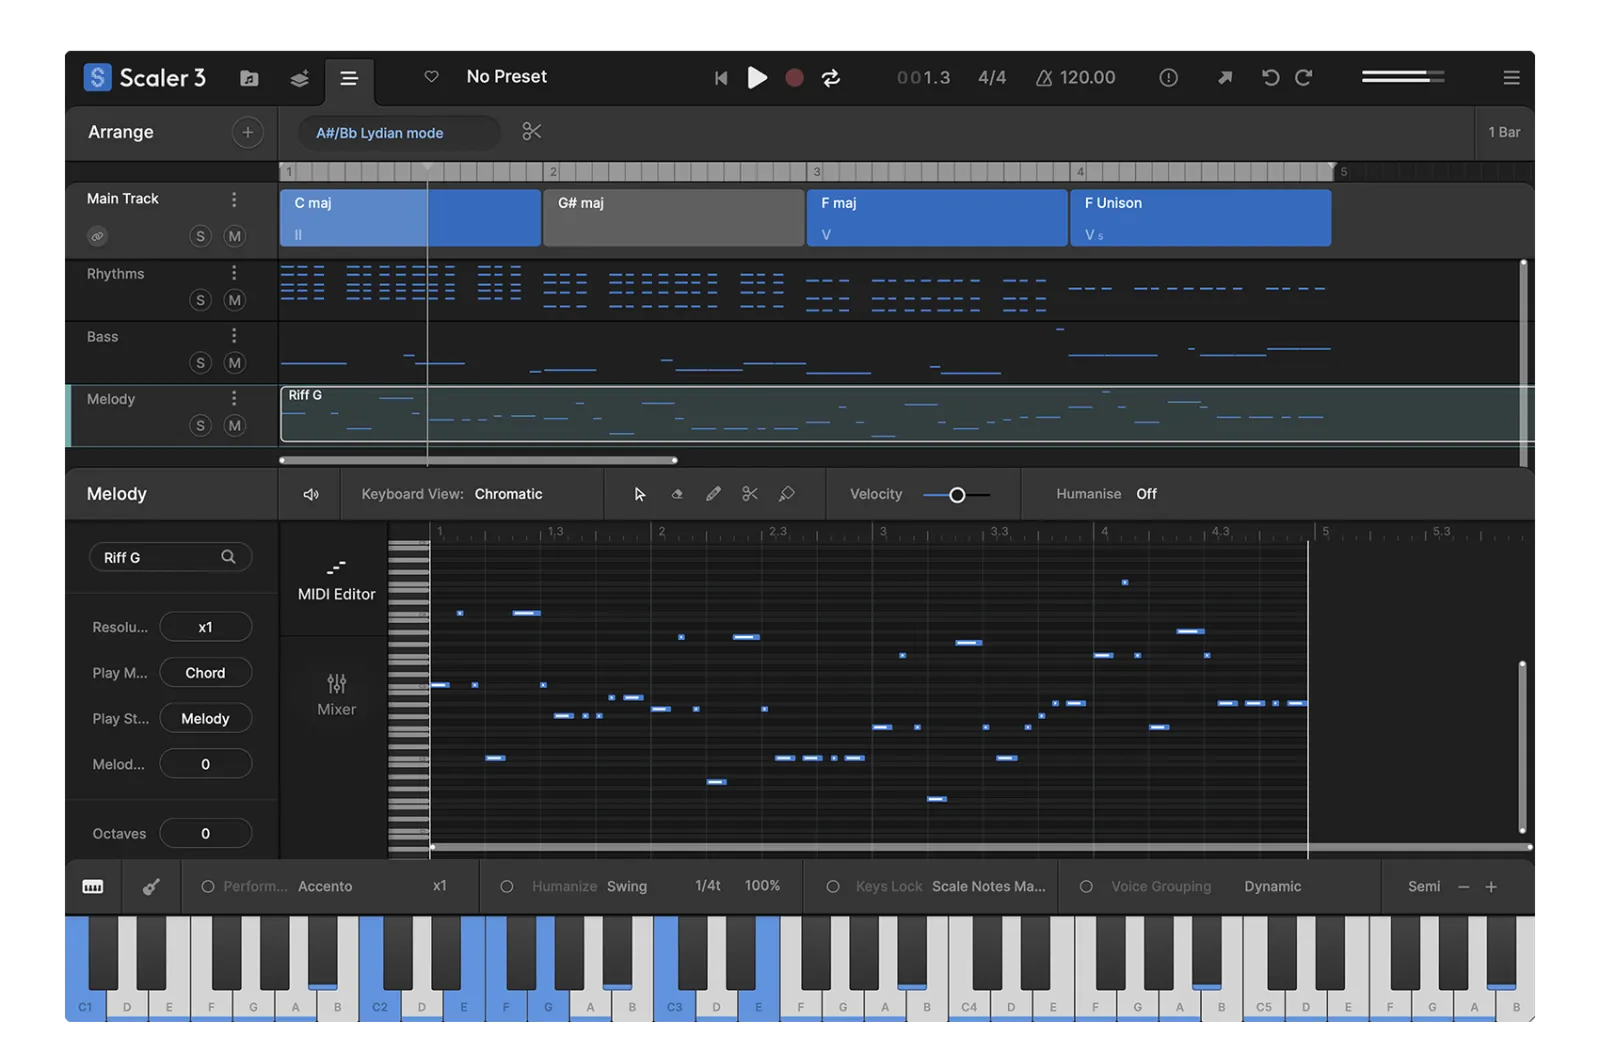
Task: Open Bass track three-dot menu
Action: [x=234, y=336]
